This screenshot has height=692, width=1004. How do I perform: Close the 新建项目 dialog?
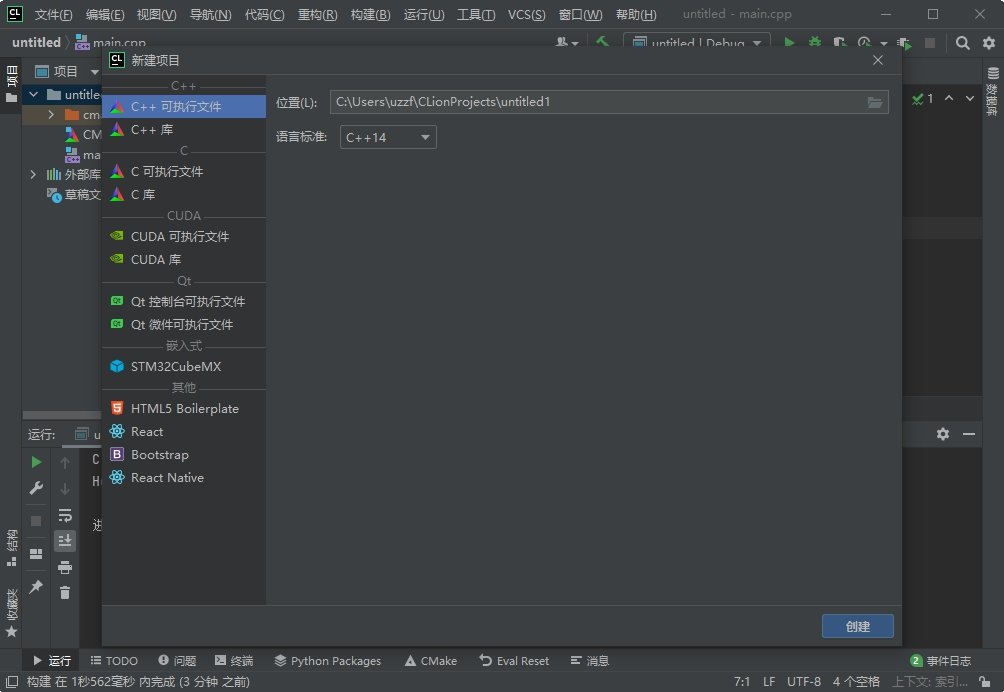pos(878,60)
